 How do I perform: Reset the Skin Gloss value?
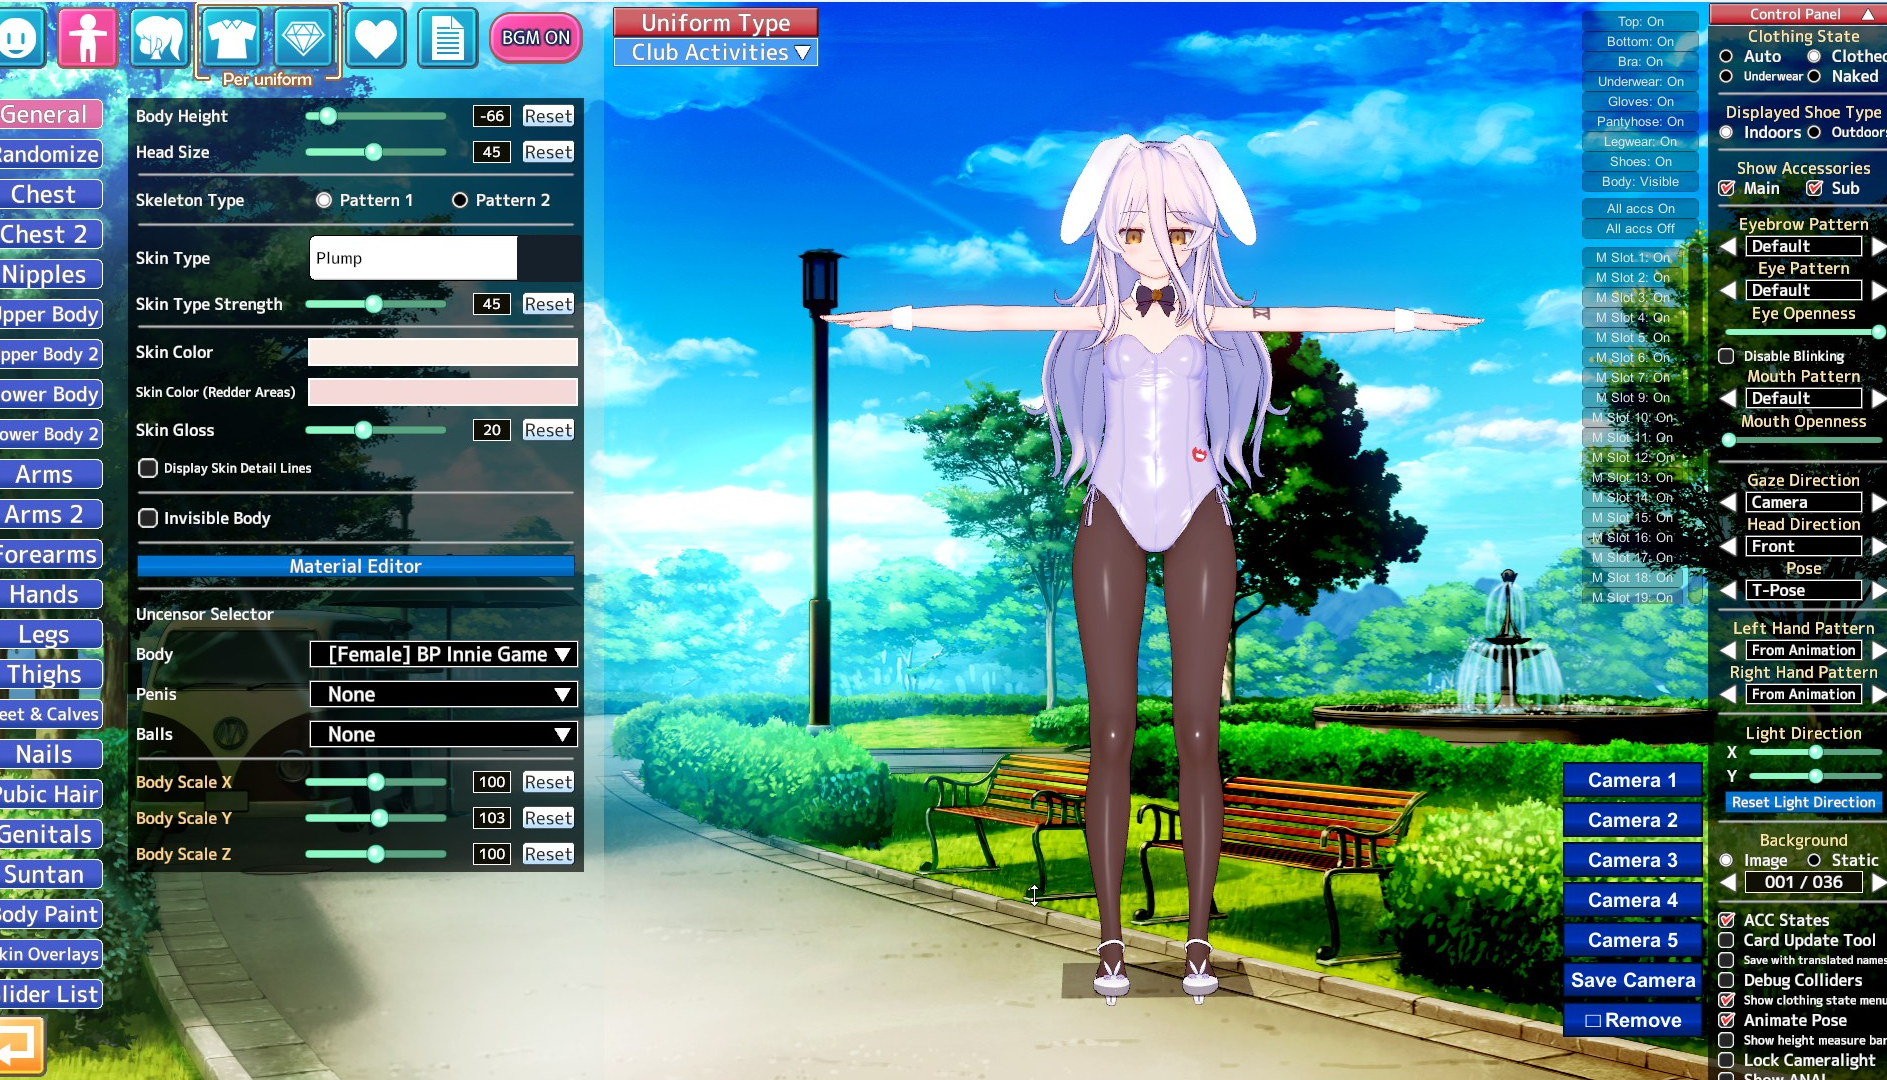click(x=548, y=430)
